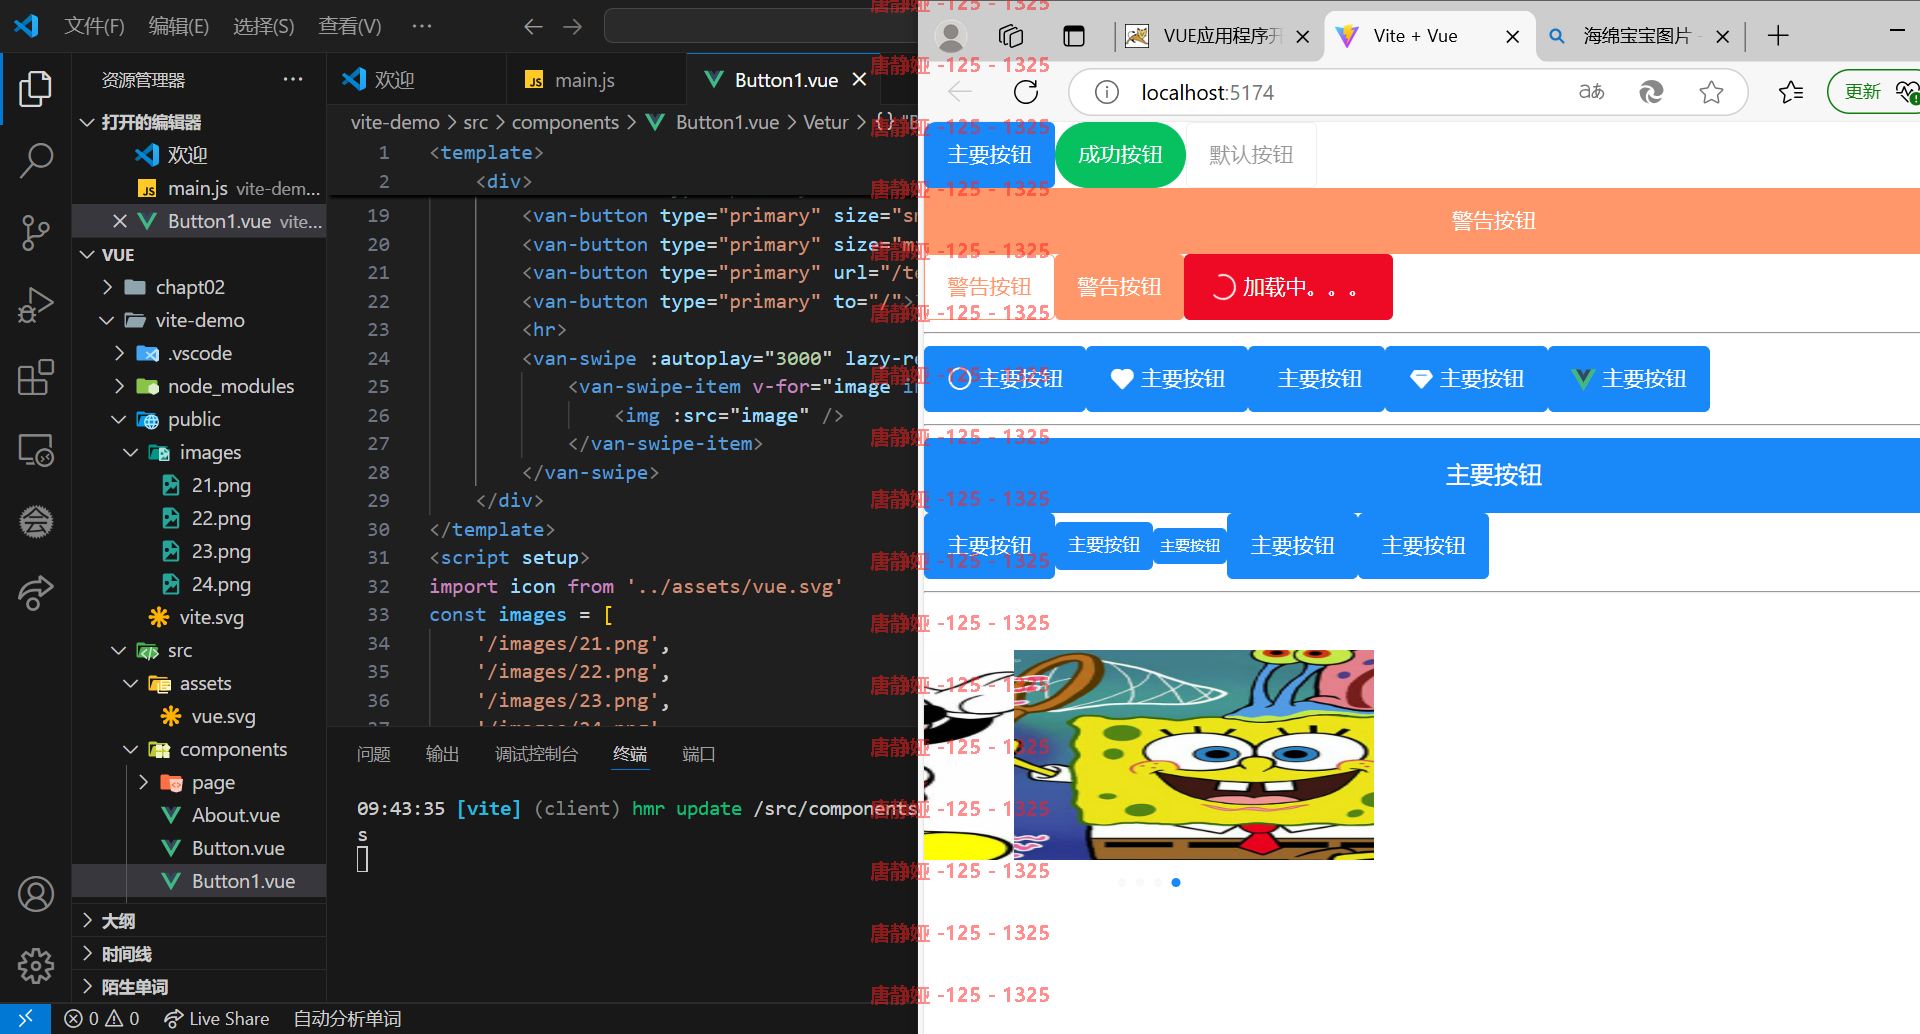Toggle browser vertical tabs icon

[x=1074, y=36]
